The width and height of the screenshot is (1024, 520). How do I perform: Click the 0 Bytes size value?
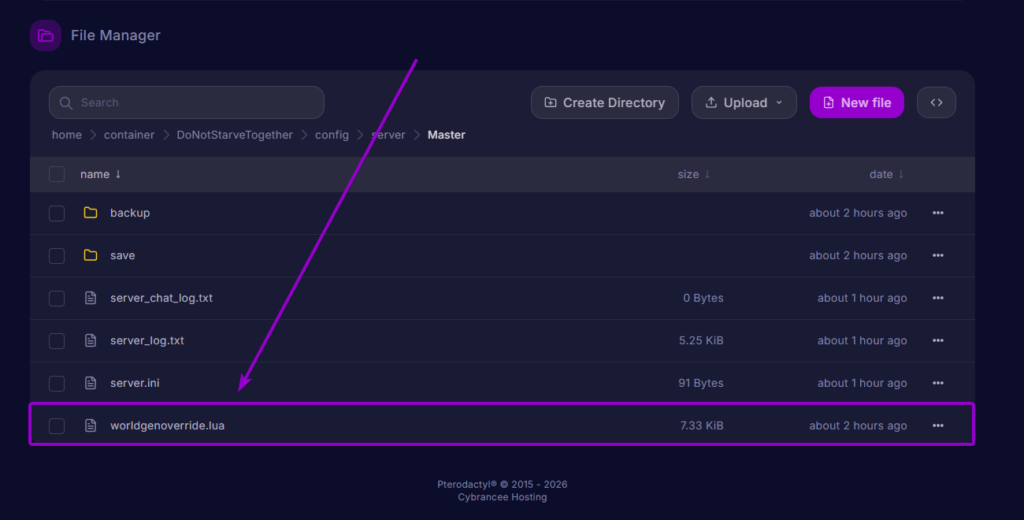tap(703, 298)
